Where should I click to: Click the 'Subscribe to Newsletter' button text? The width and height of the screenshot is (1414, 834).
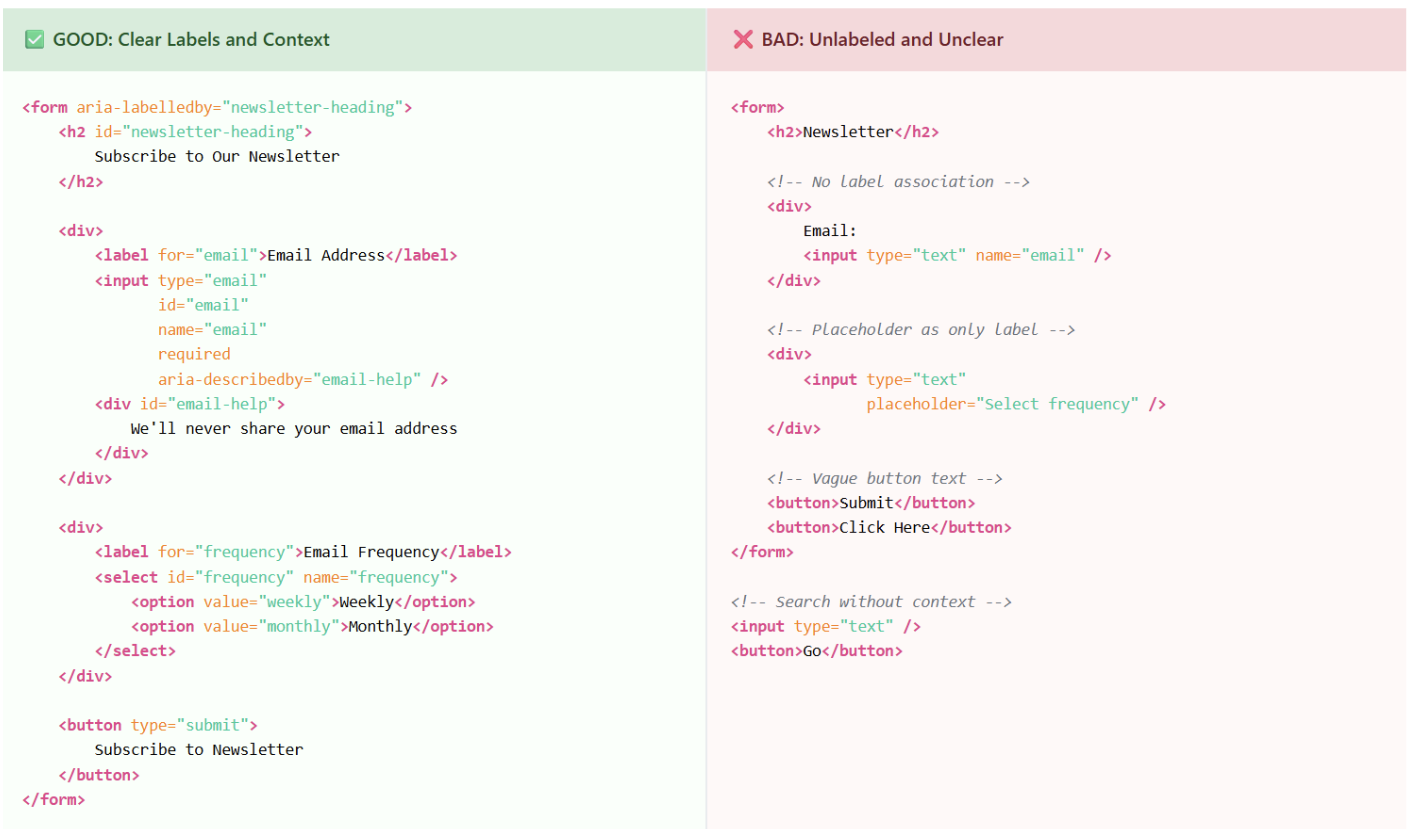(199, 750)
